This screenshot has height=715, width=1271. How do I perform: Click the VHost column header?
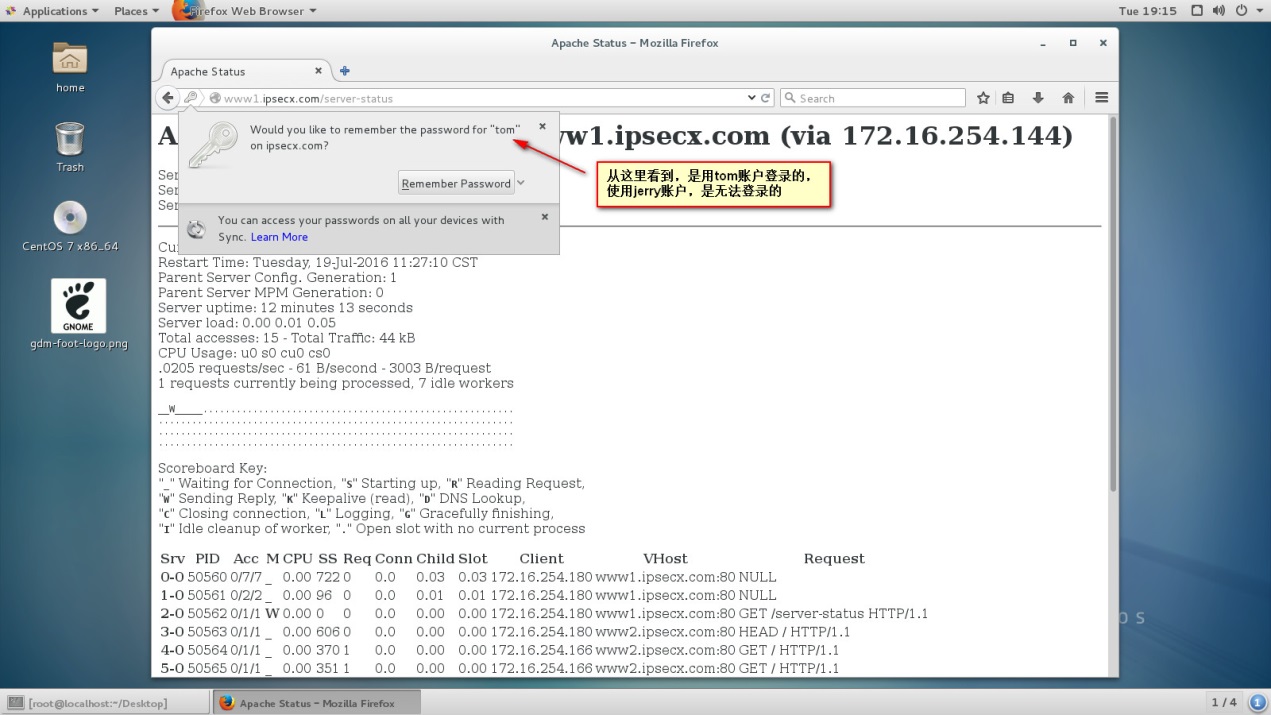click(665, 559)
